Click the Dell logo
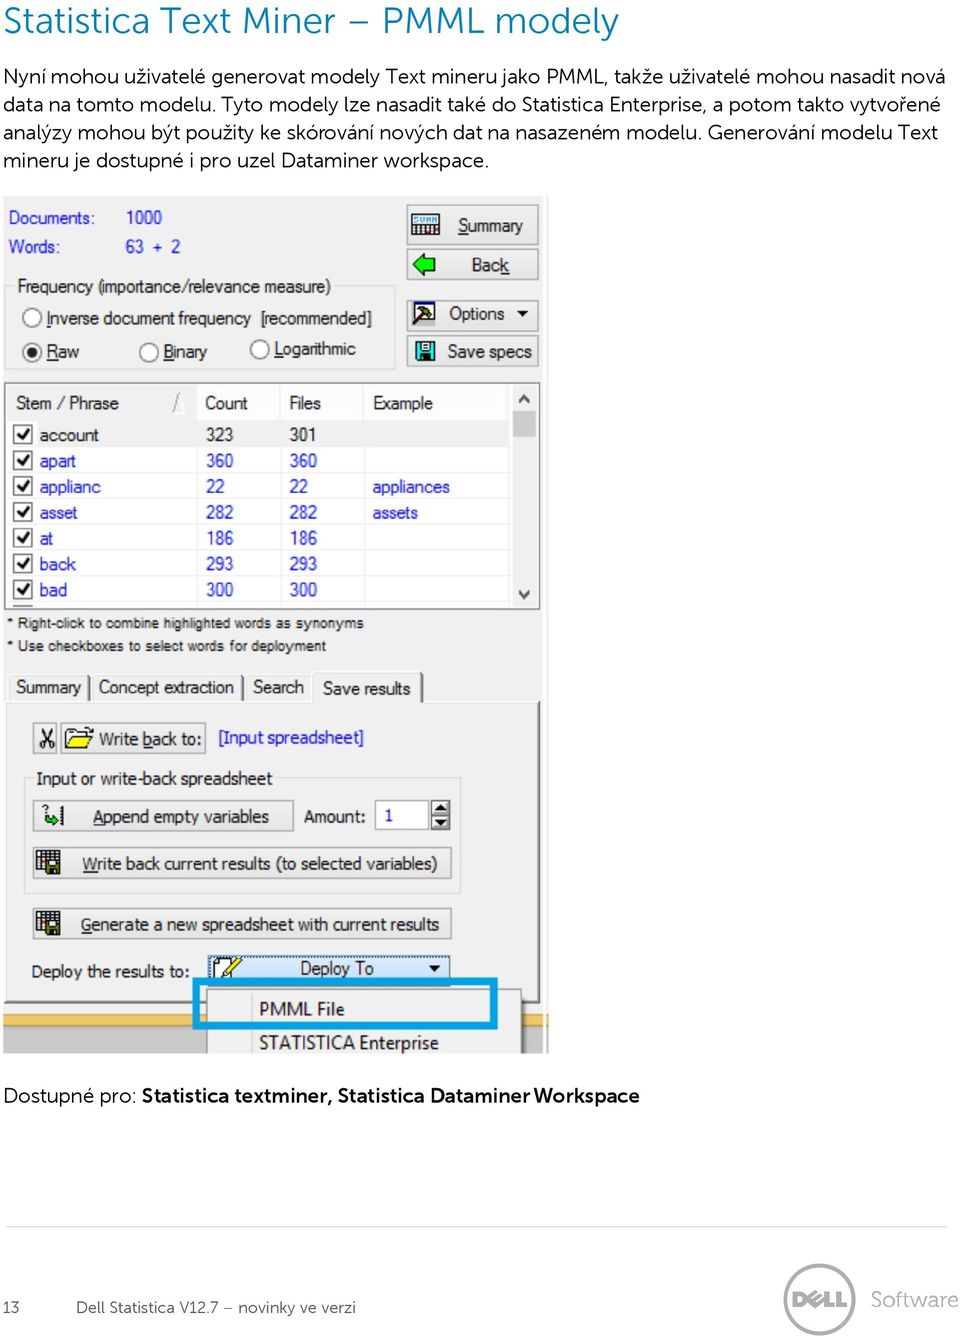Image resolution: width=960 pixels, height=1336 pixels. (819, 1299)
